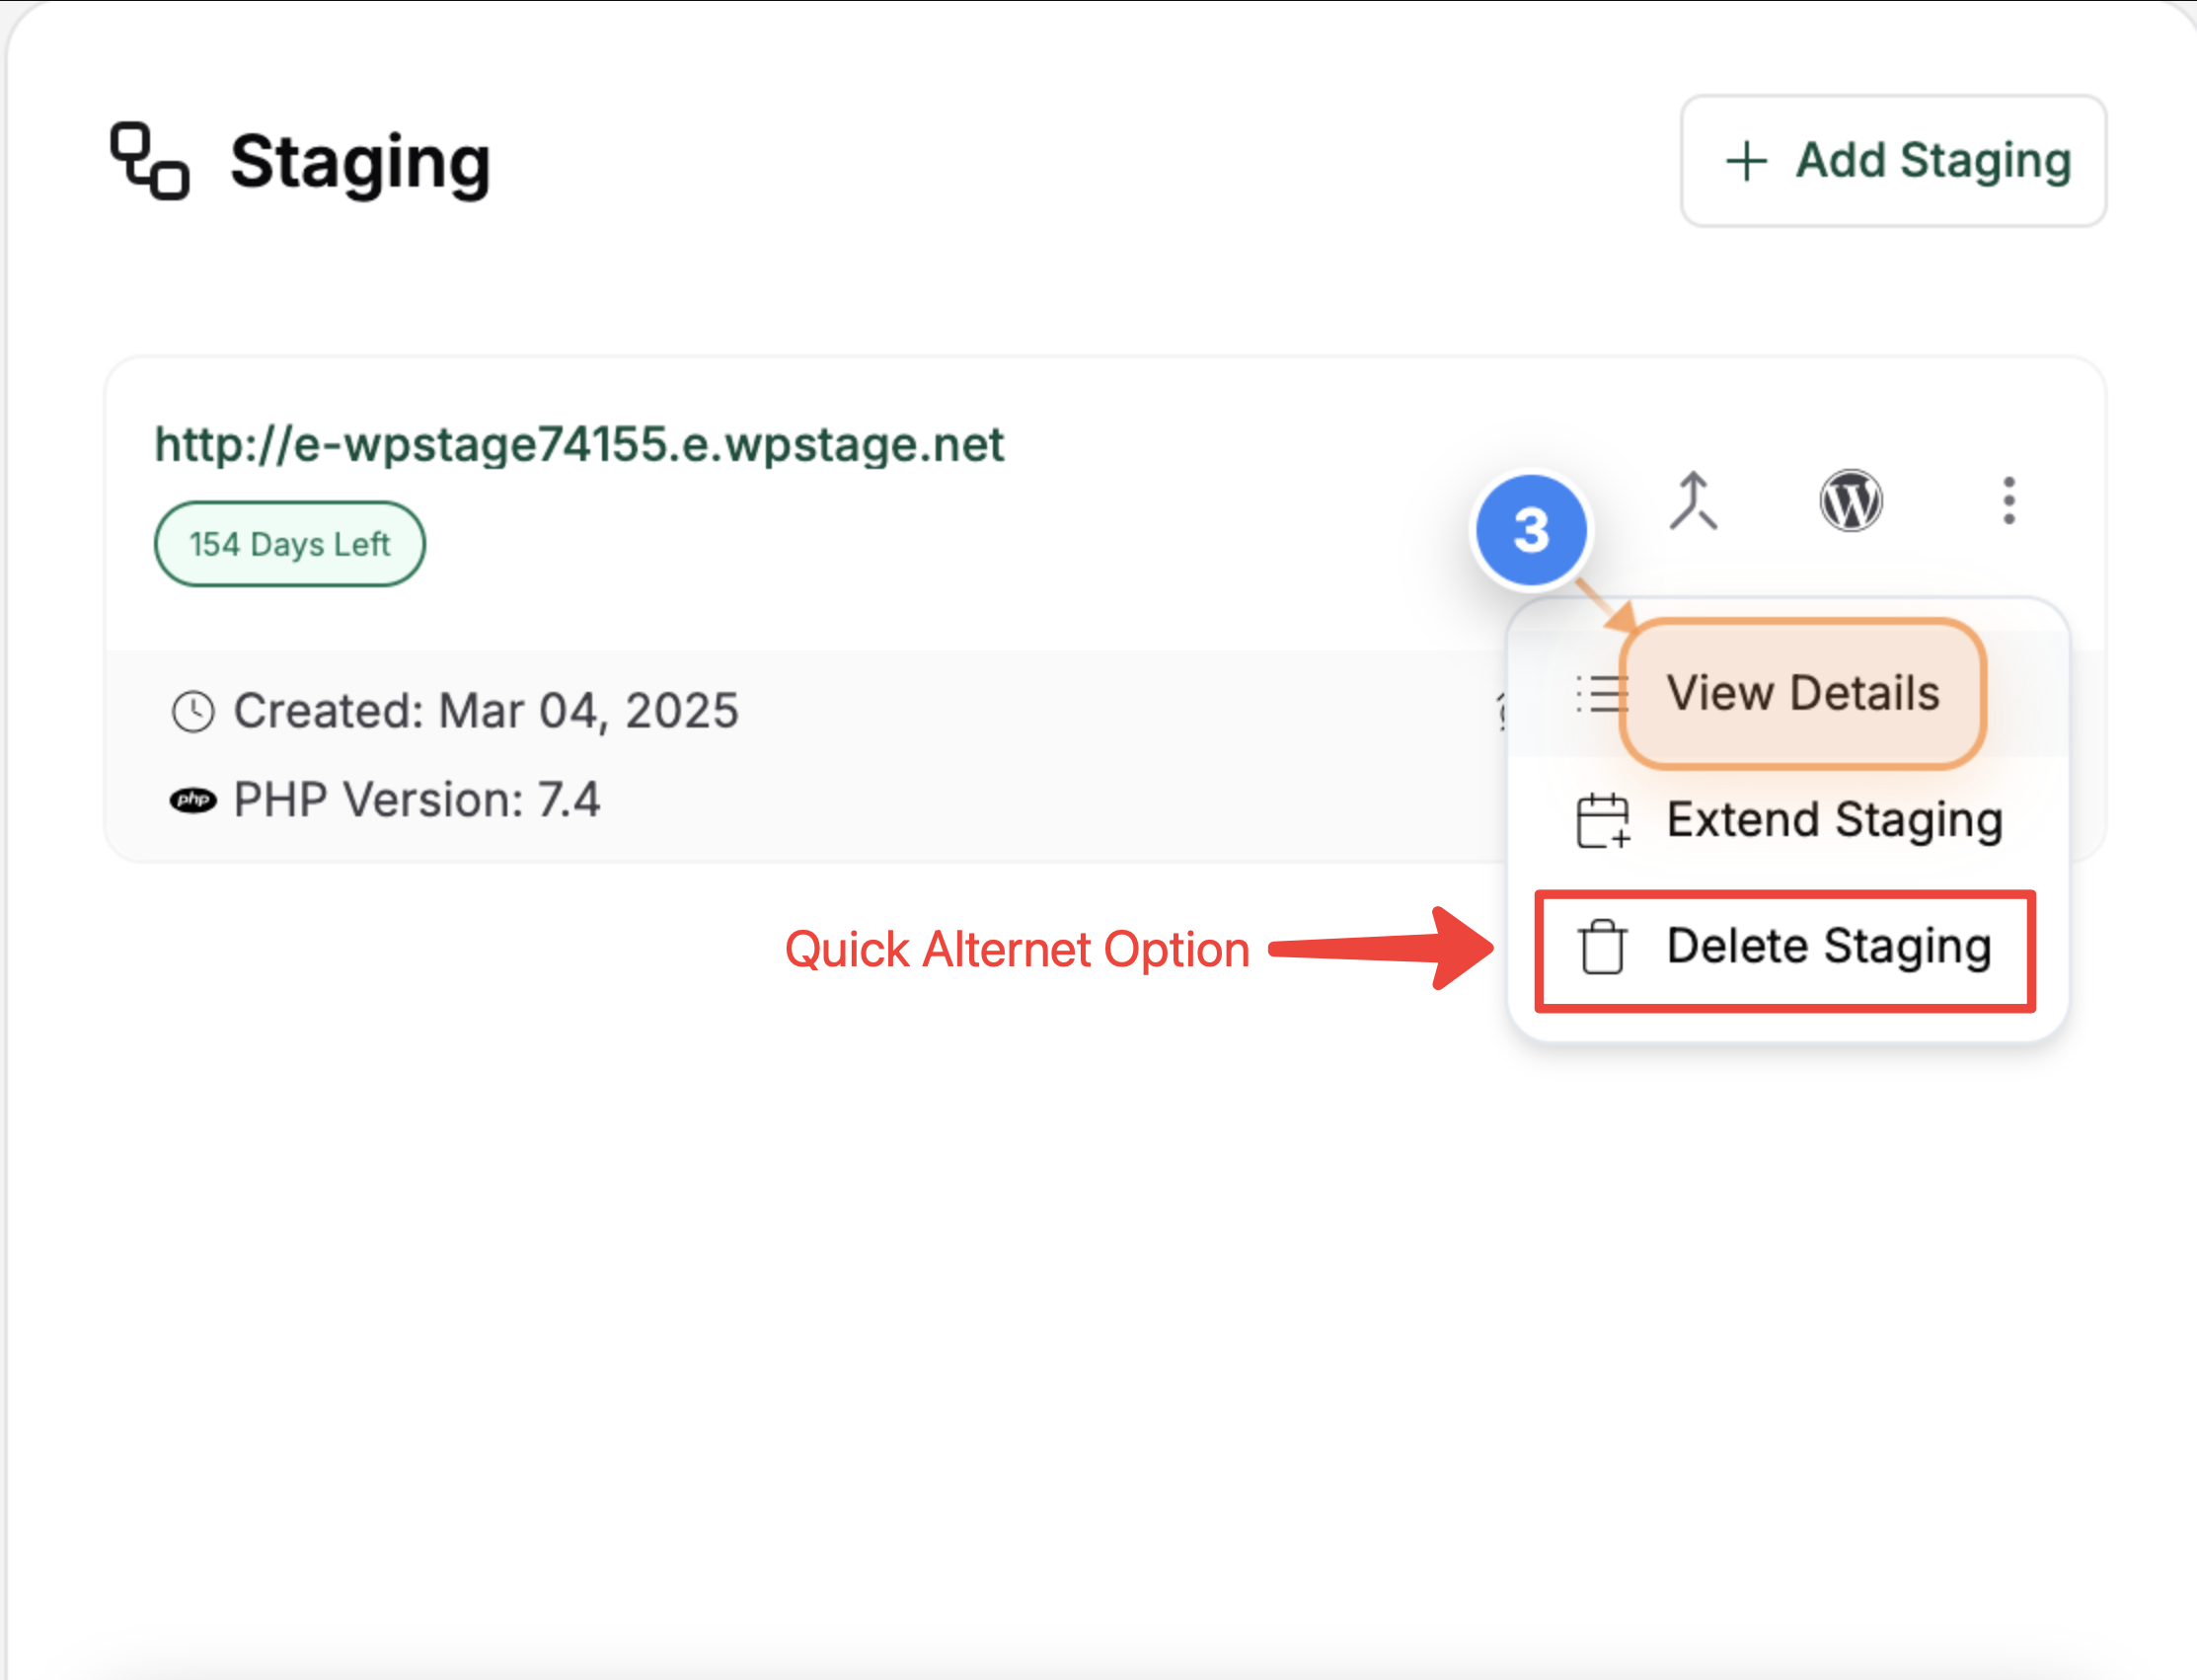2197x1680 pixels.
Task: Click the PHP Version: 7.4 label
Action: pyautogui.click(x=416, y=800)
